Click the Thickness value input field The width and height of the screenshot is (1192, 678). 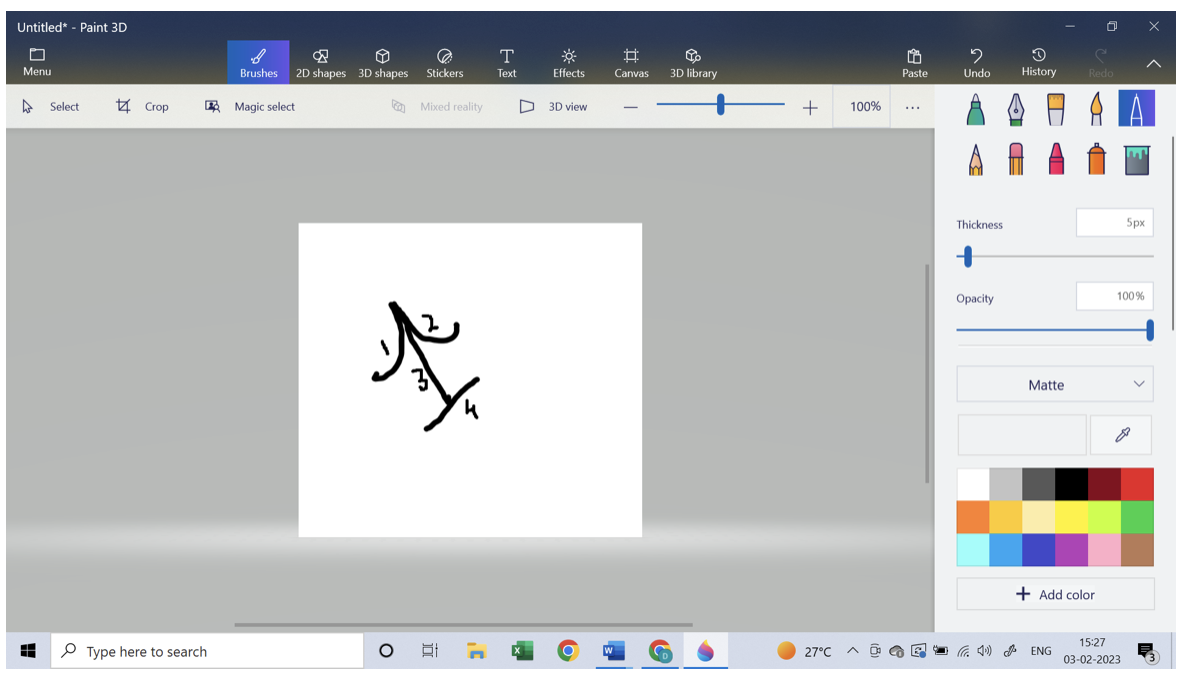1114,223
